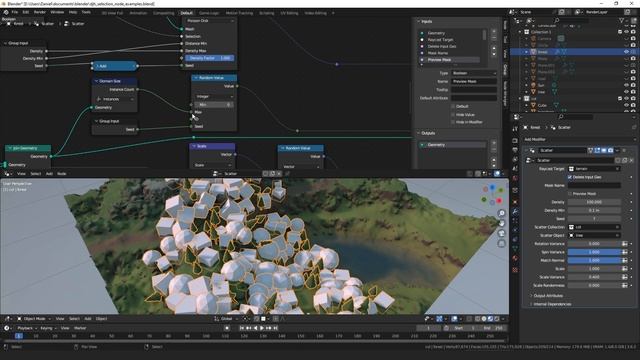Open the Type Boolean dropdown in node sidebar
This screenshot has width=640, height=360.
coord(474,73)
